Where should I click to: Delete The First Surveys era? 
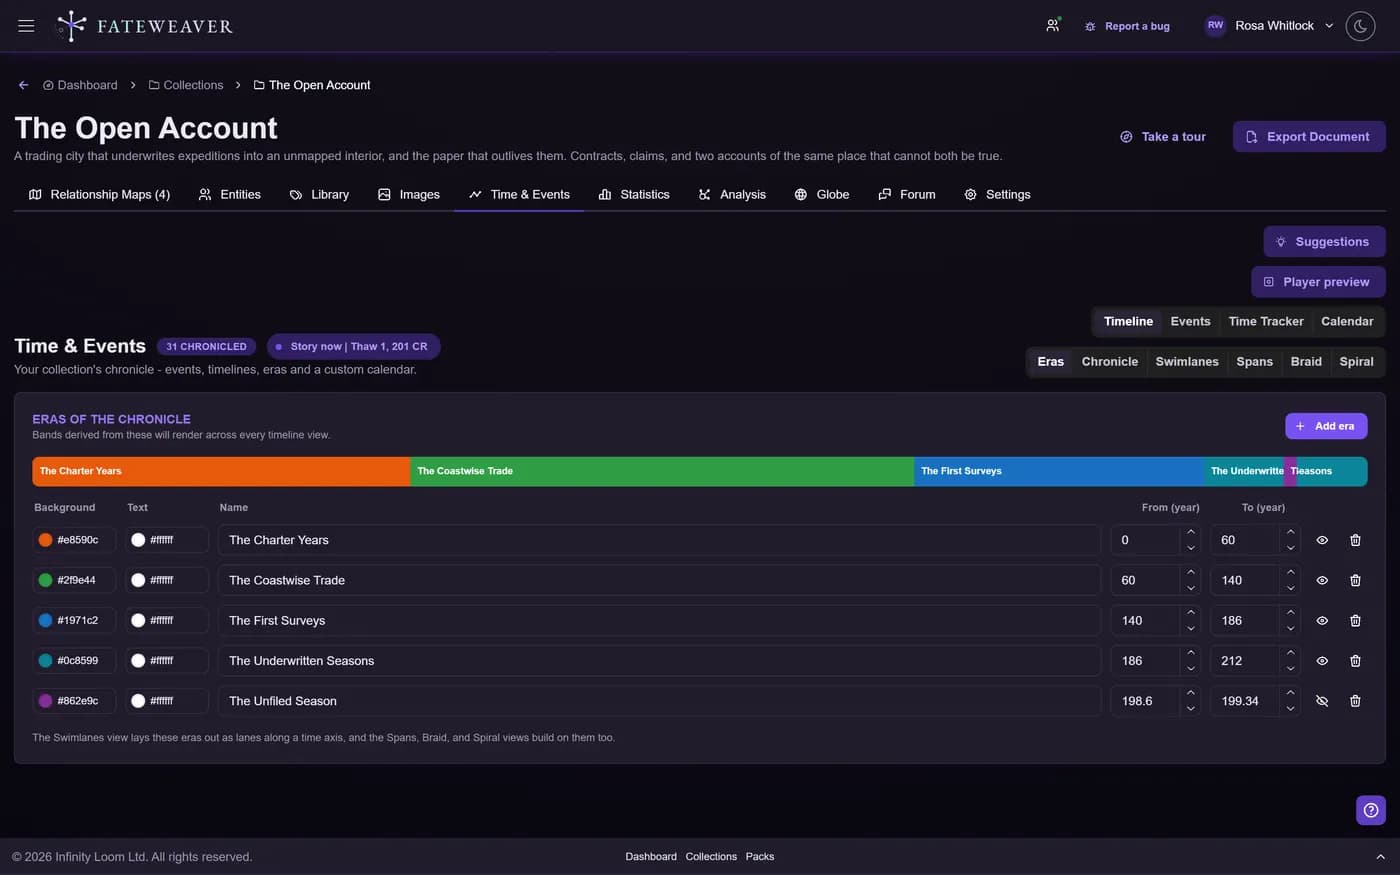click(1355, 621)
